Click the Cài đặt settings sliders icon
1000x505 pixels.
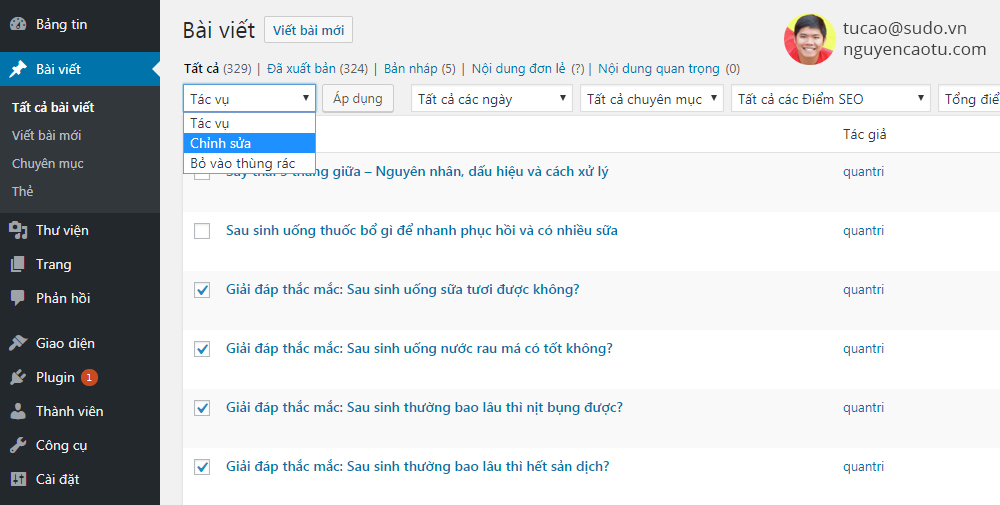18,479
